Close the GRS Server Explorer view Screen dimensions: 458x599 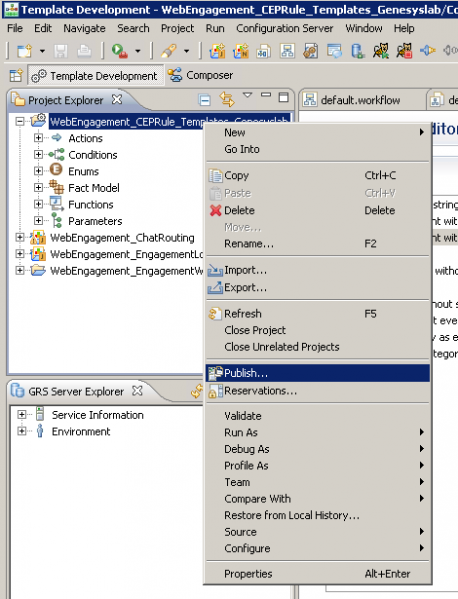(x=137, y=391)
